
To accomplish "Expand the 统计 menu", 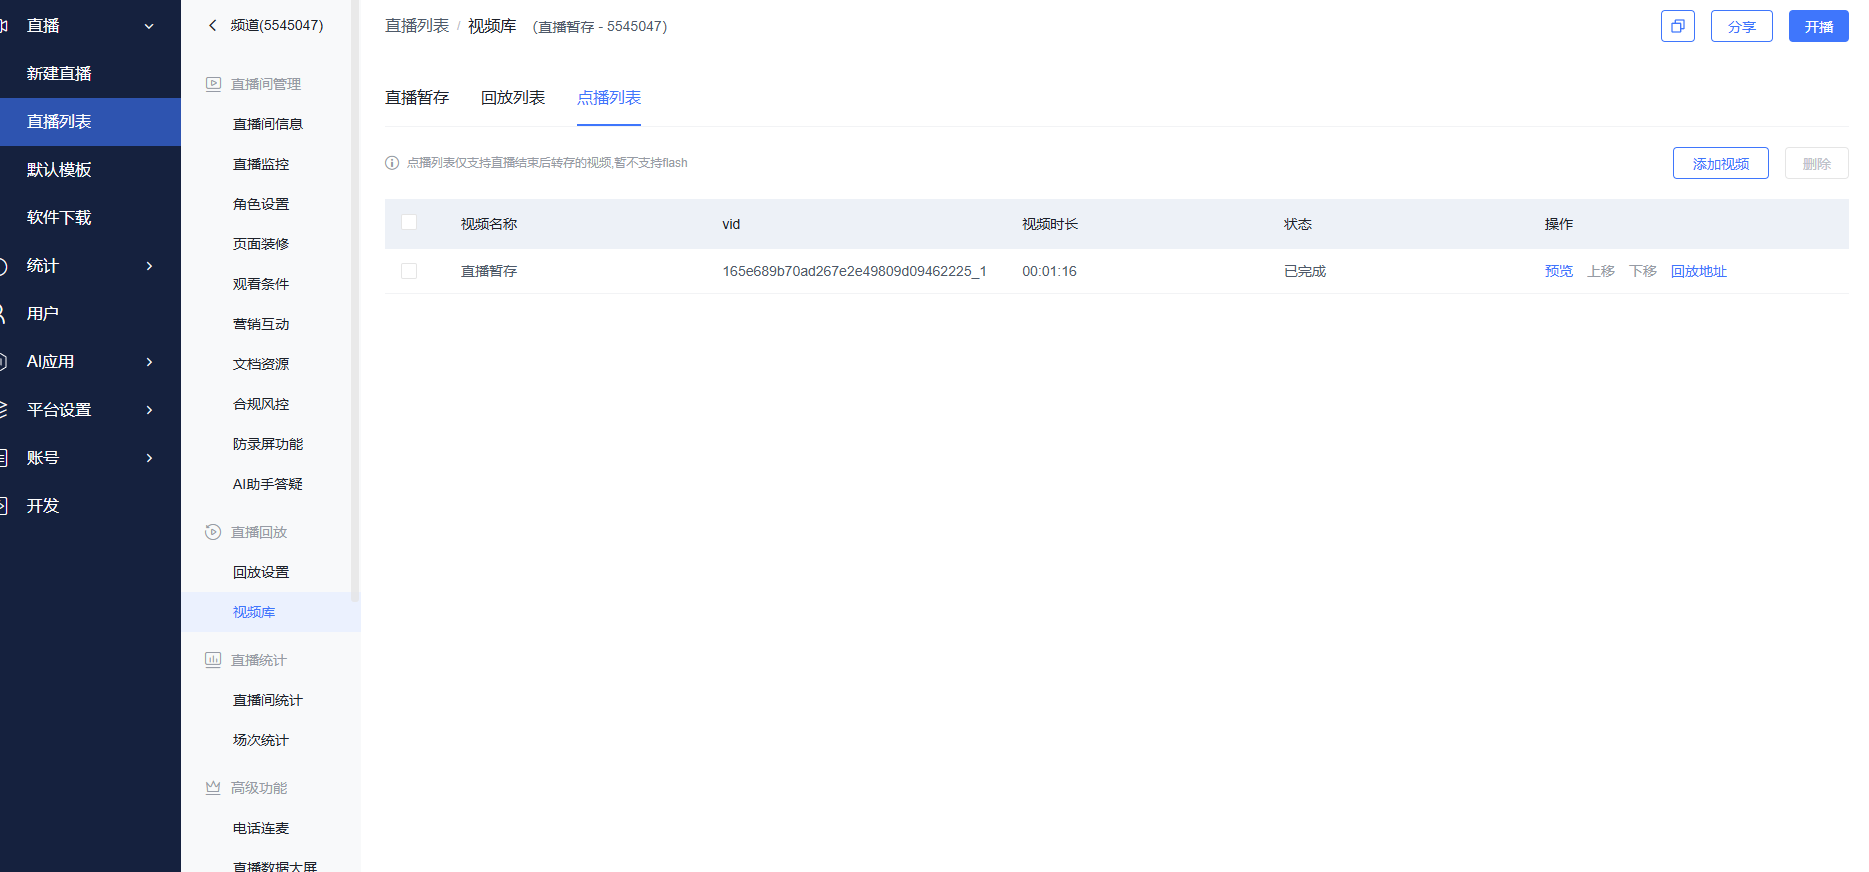I will point(149,266).
